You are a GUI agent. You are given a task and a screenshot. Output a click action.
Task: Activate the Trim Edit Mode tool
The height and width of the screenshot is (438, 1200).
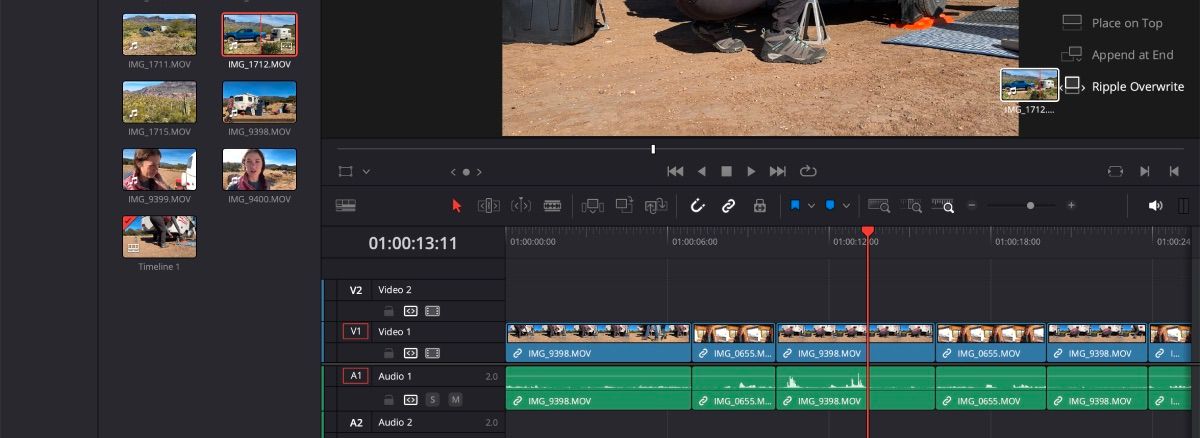click(488, 205)
